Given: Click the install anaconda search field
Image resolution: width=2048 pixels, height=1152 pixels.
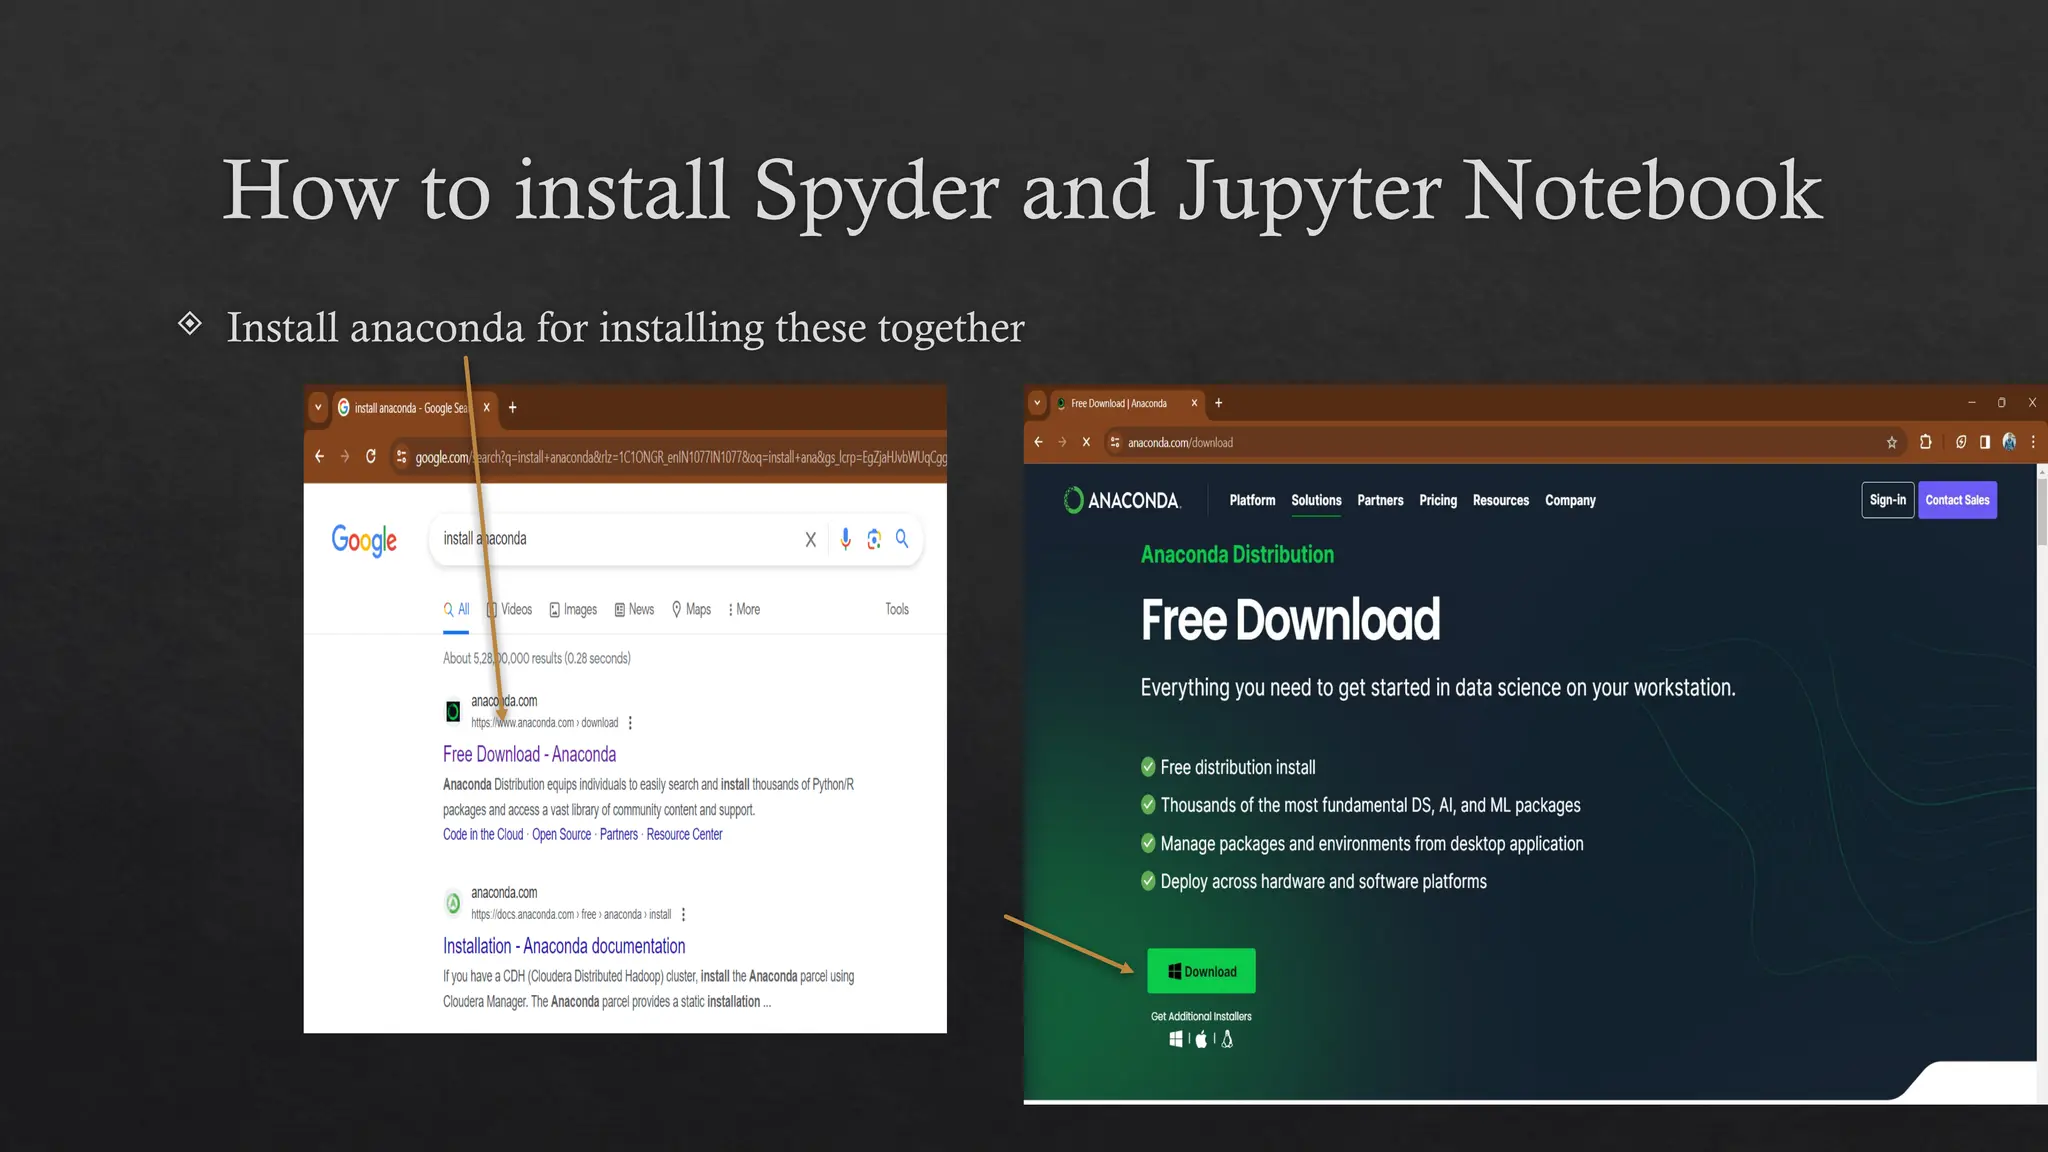Looking at the screenshot, I should pyautogui.click(x=620, y=539).
